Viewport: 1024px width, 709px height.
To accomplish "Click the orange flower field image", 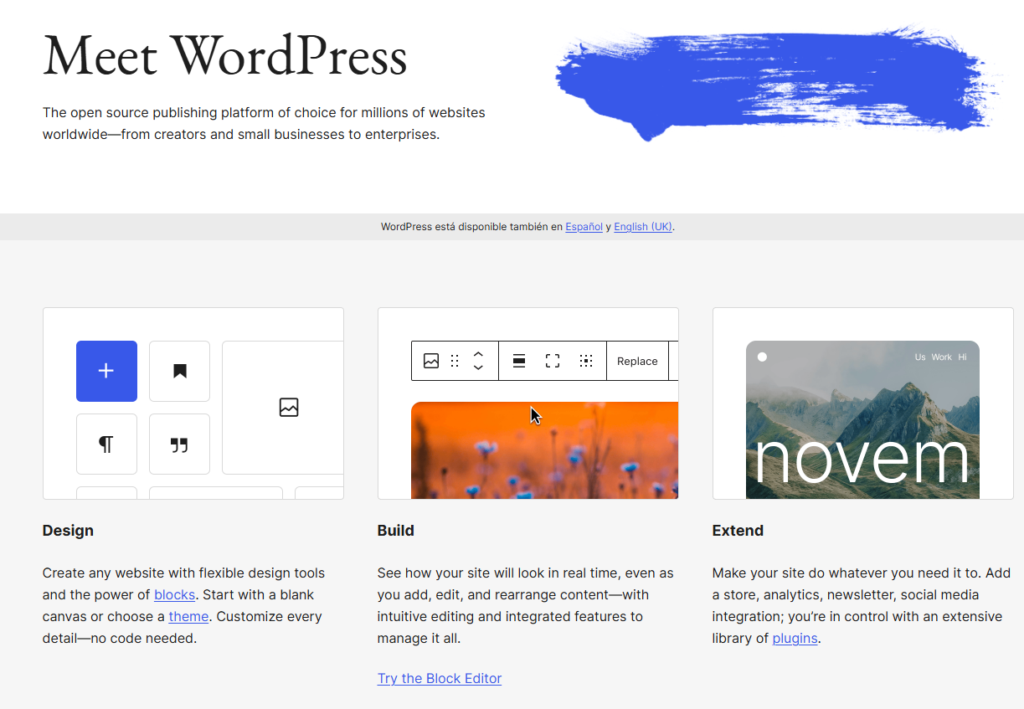I will 545,450.
